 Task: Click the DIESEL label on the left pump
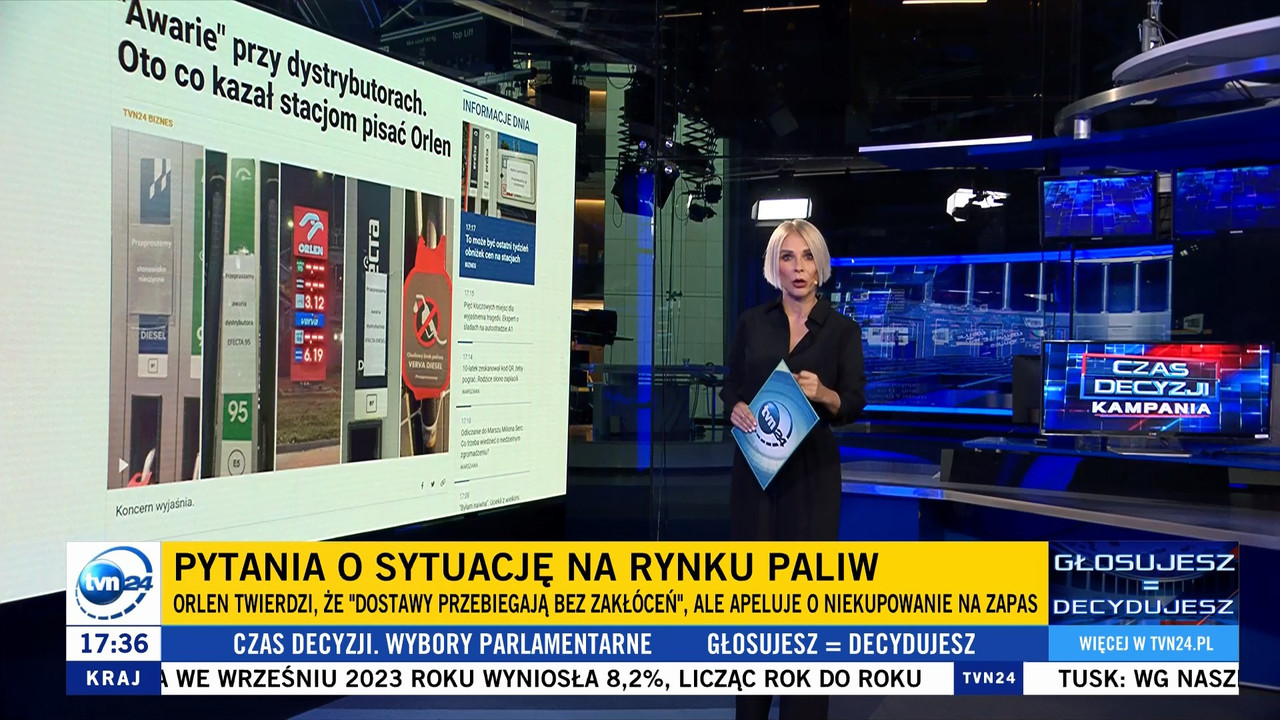[x=152, y=334]
